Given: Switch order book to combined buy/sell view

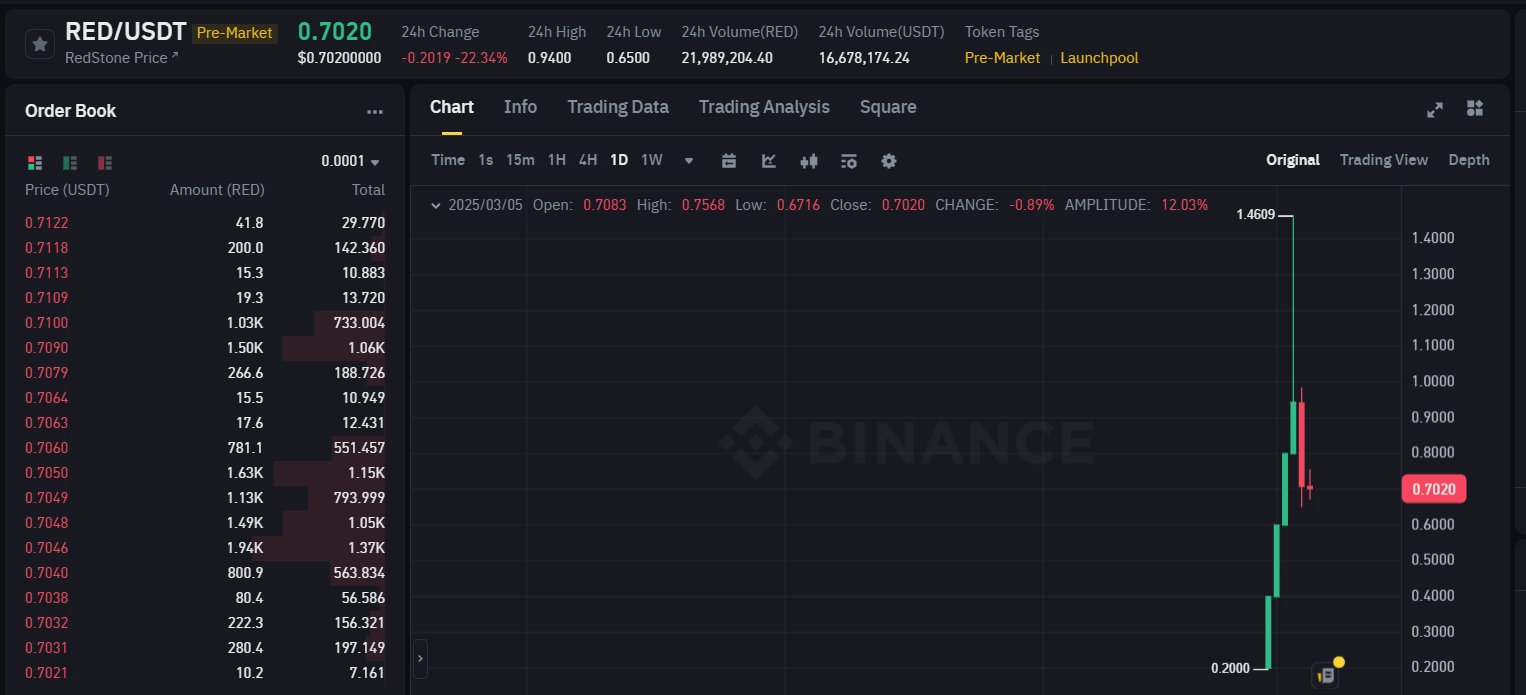Looking at the screenshot, I should point(34,162).
